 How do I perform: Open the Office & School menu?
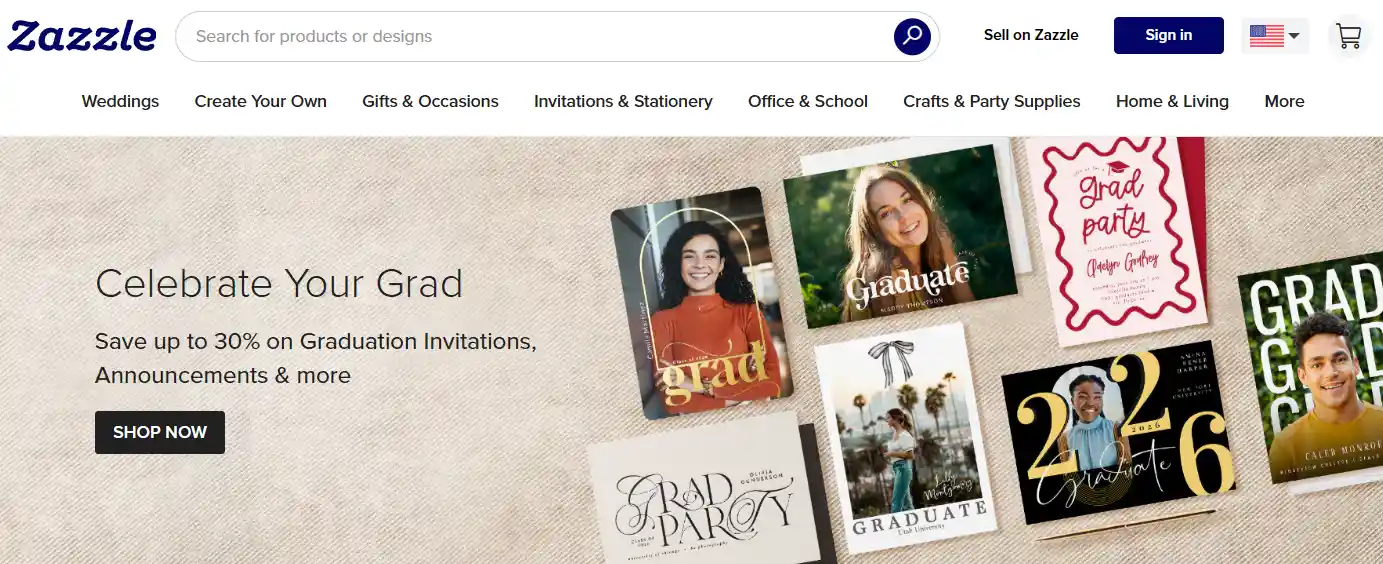pyautogui.click(x=808, y=101)
